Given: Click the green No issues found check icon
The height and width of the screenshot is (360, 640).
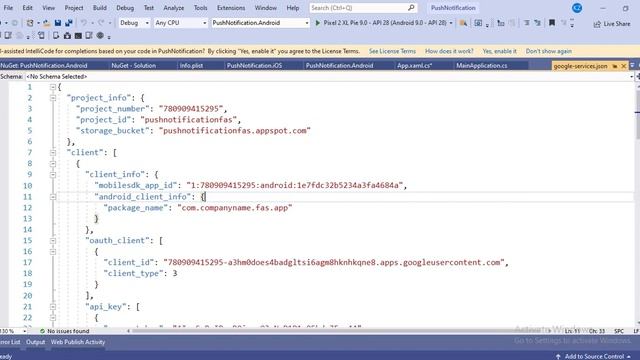Looking at the screenshot, I should [42, 331].
